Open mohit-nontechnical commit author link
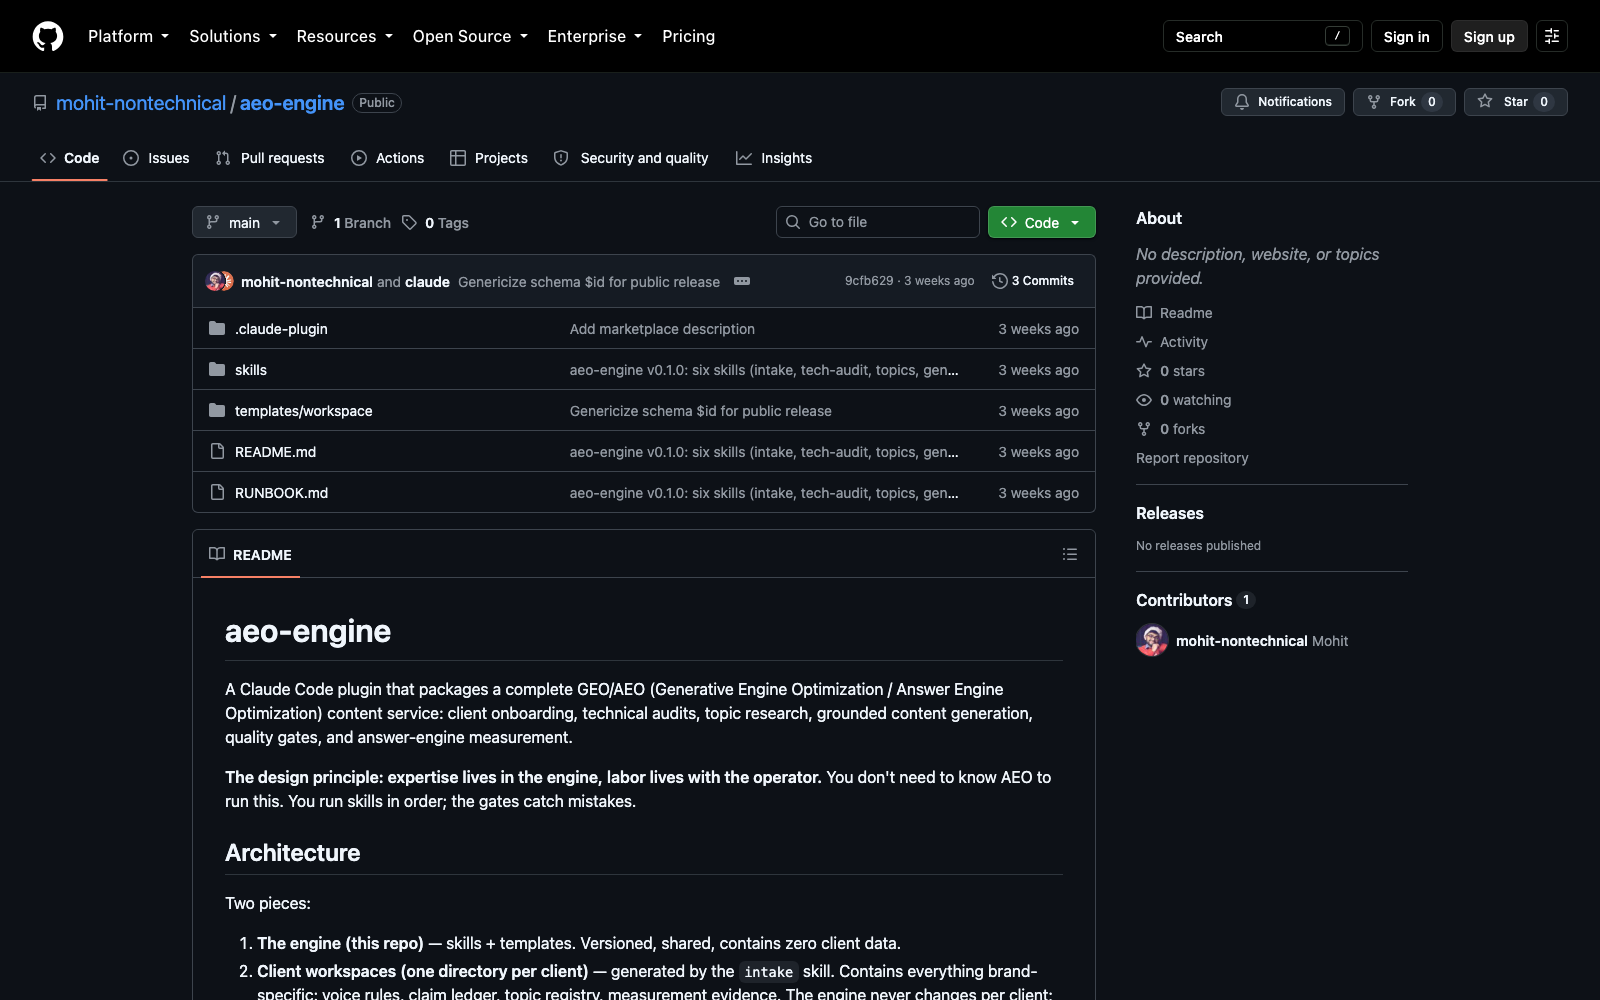The width and height of the screenshot is (1600, 1000). point(307,282)
